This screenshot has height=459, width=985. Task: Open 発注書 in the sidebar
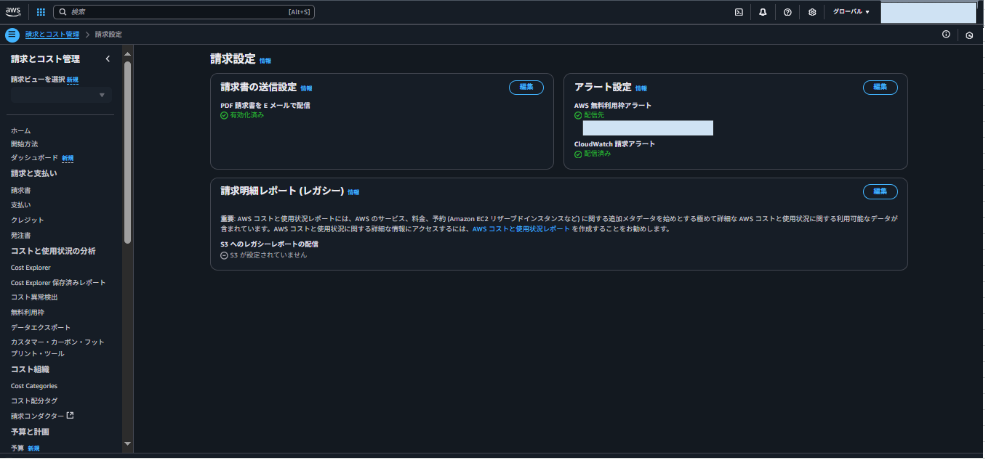[21, 235]
